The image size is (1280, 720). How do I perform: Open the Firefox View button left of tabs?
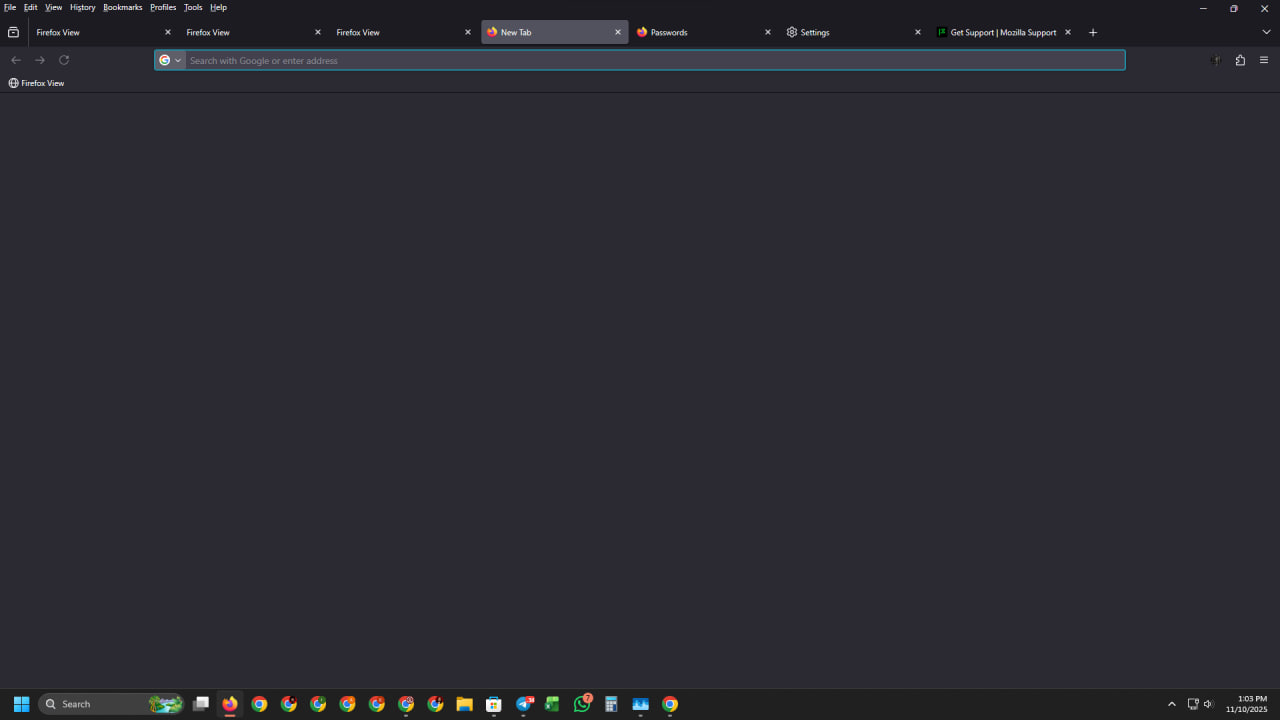point(13,32)
